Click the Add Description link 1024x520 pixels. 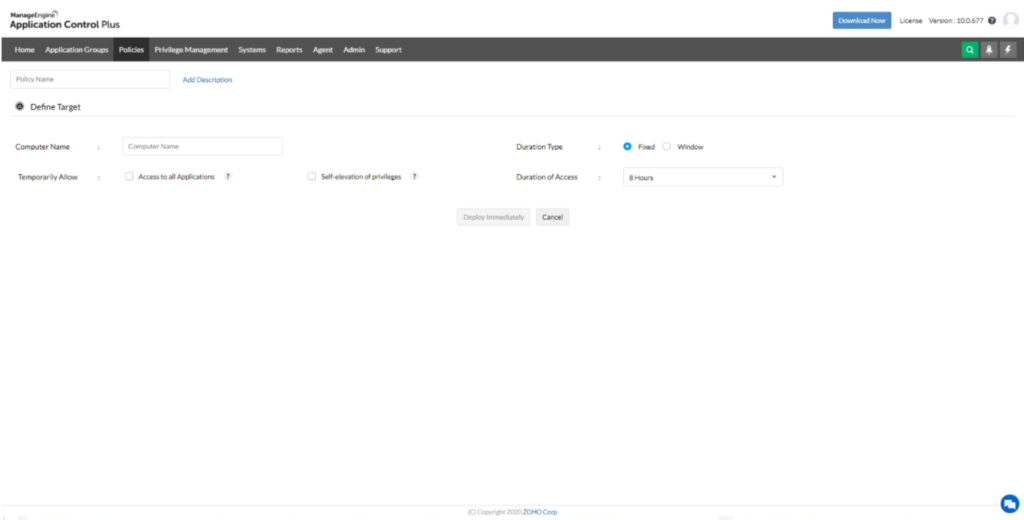point(207,80)
